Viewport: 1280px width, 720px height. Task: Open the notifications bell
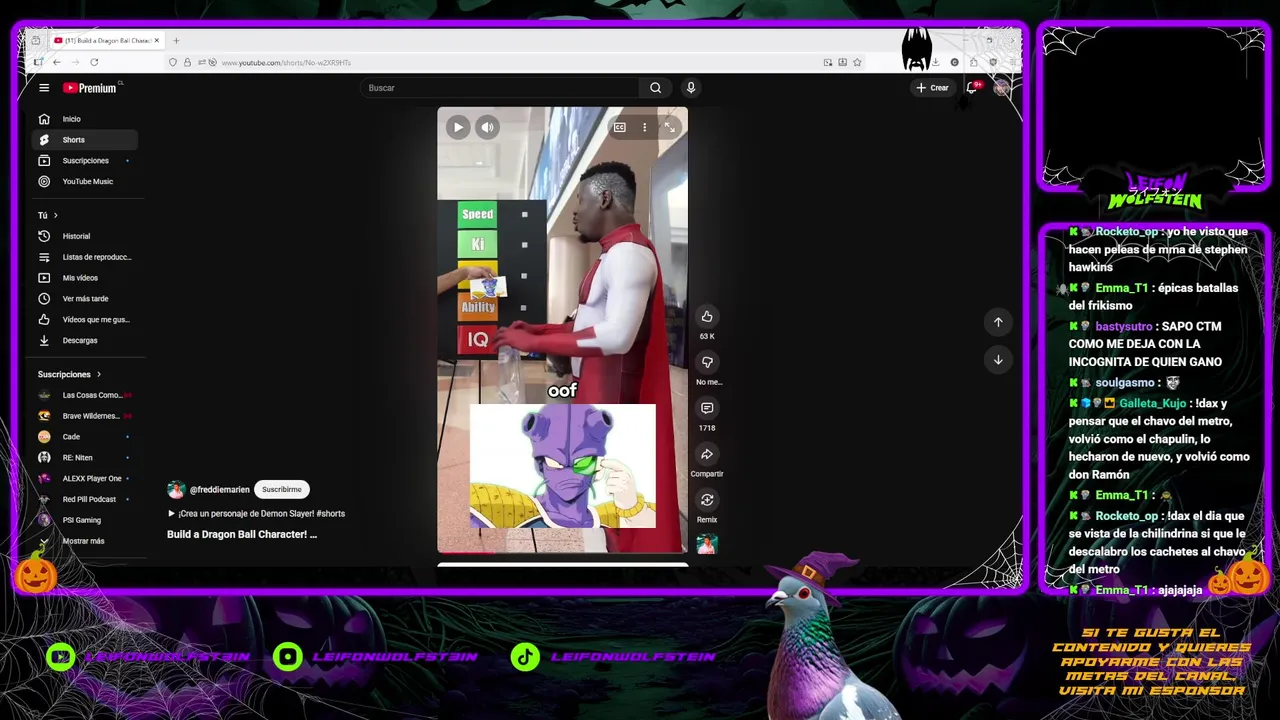[x=971, y=88]
